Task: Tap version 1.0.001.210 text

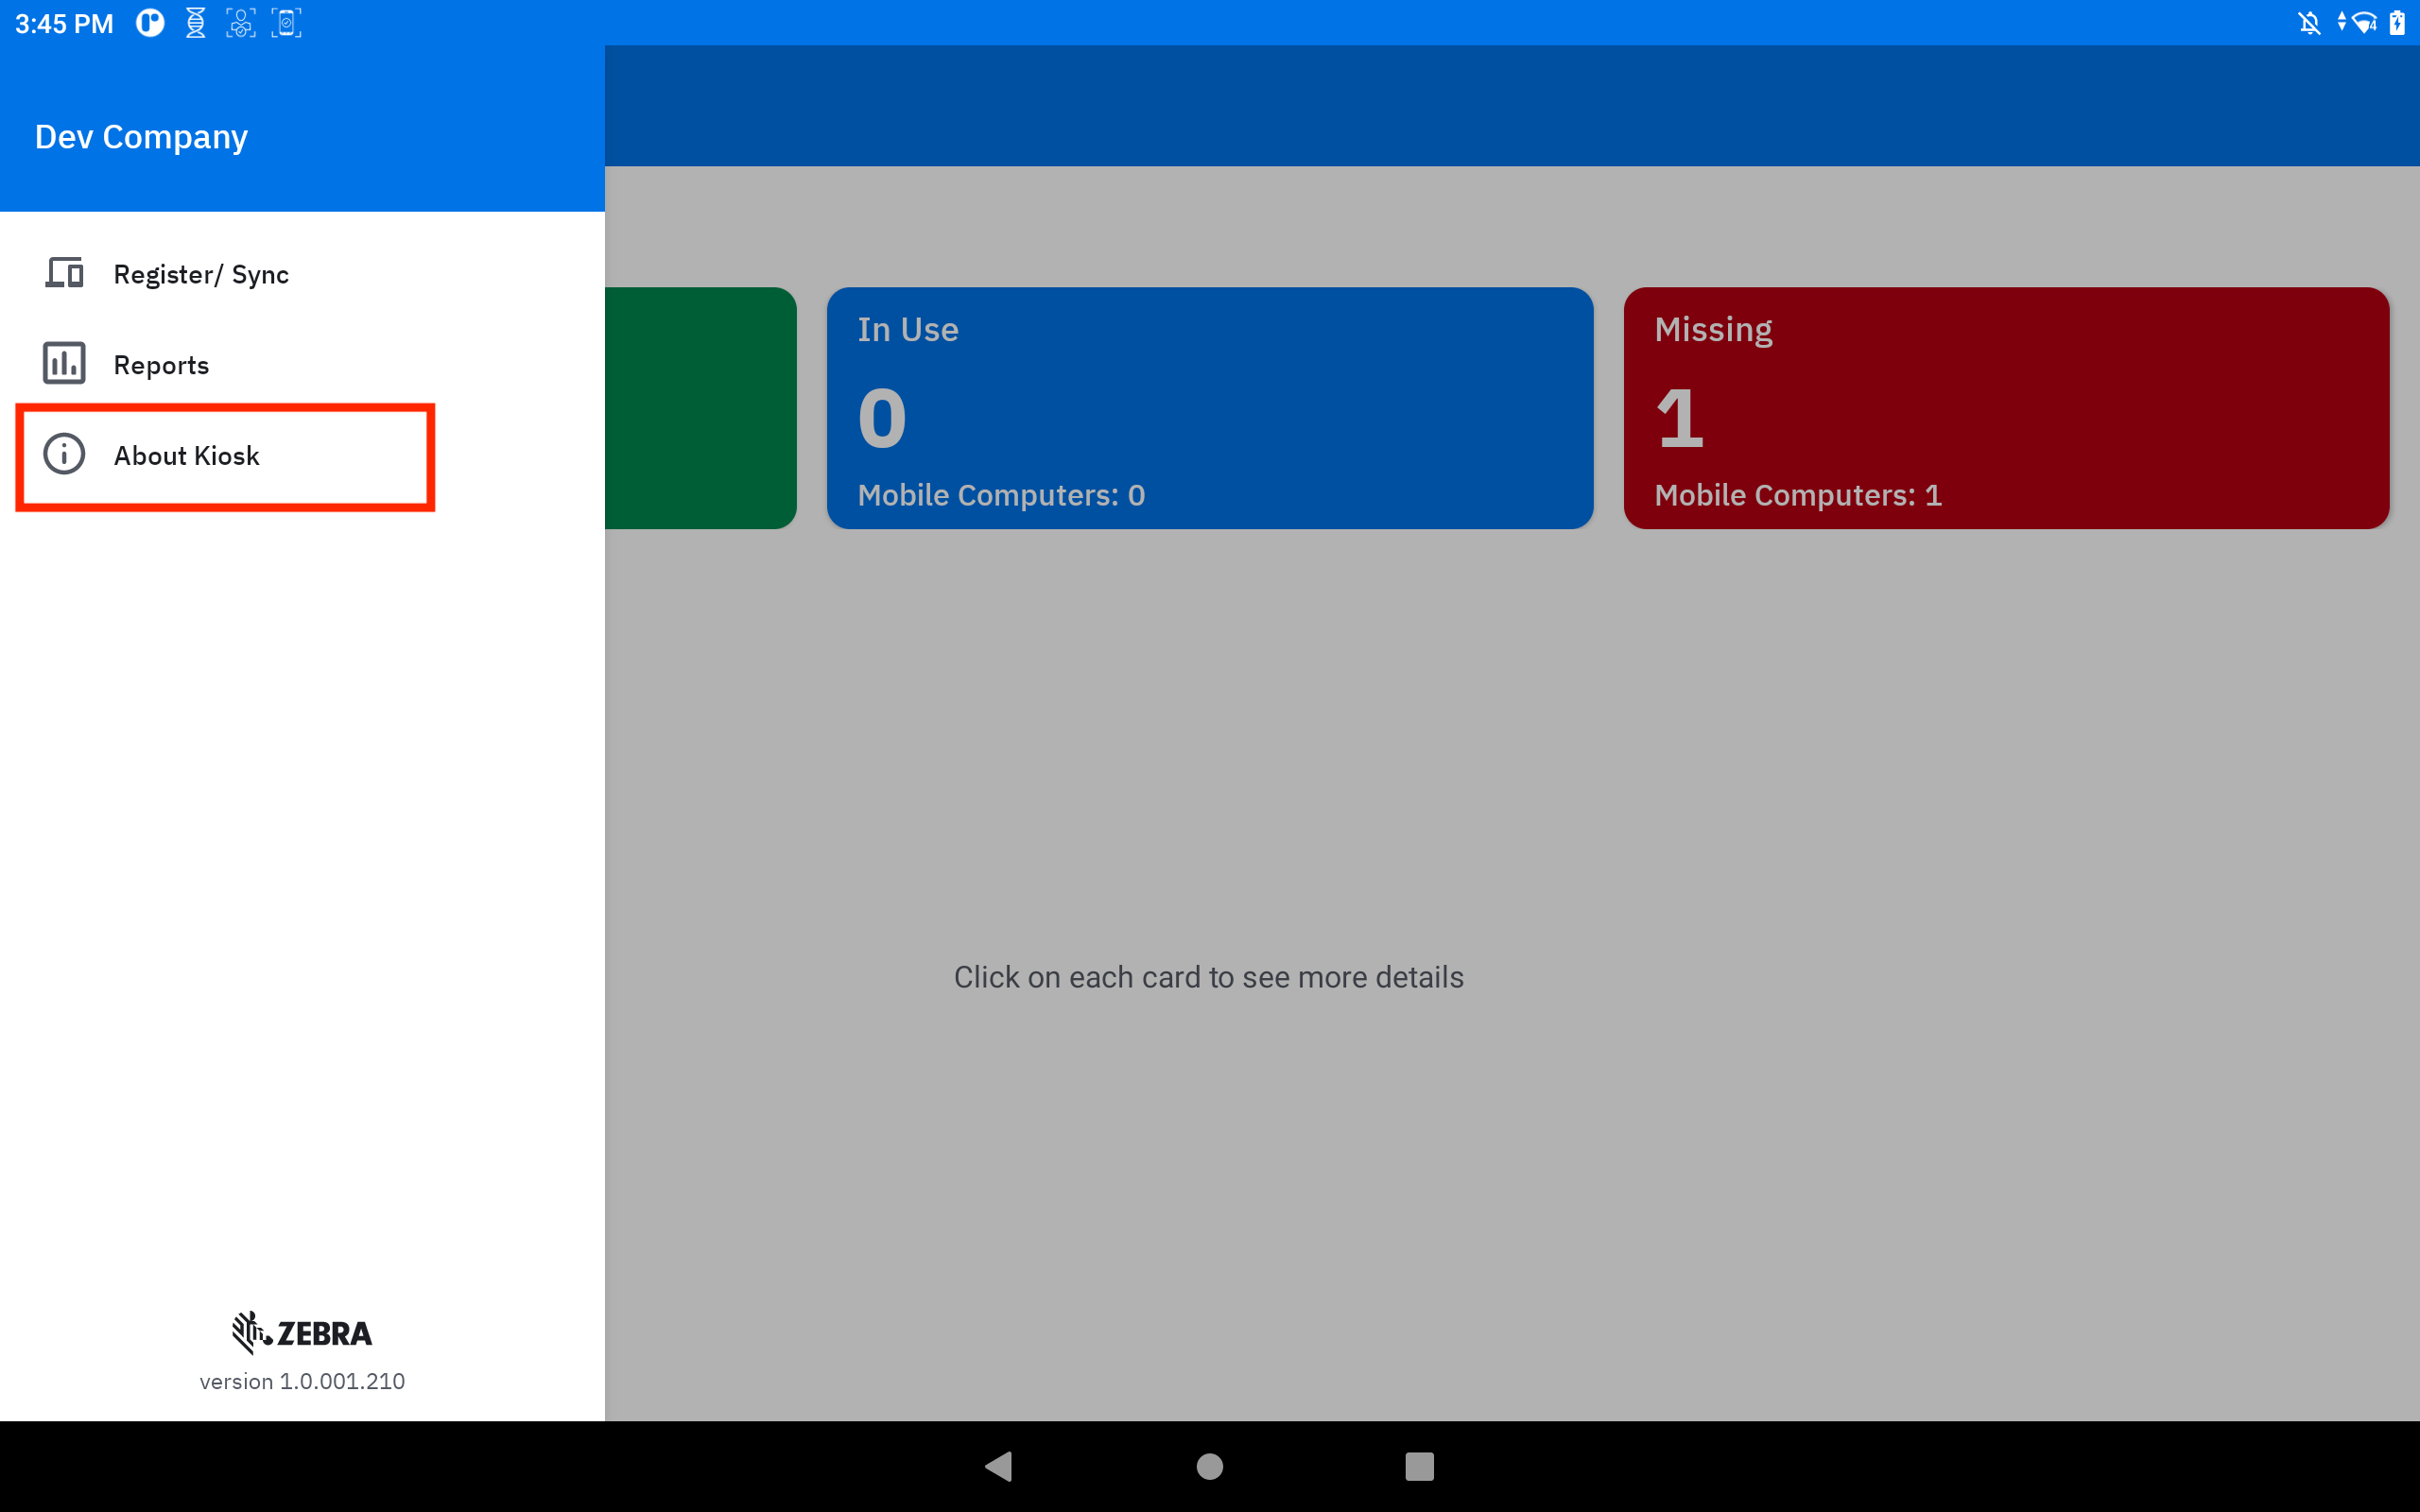Action: point(302,1381)
